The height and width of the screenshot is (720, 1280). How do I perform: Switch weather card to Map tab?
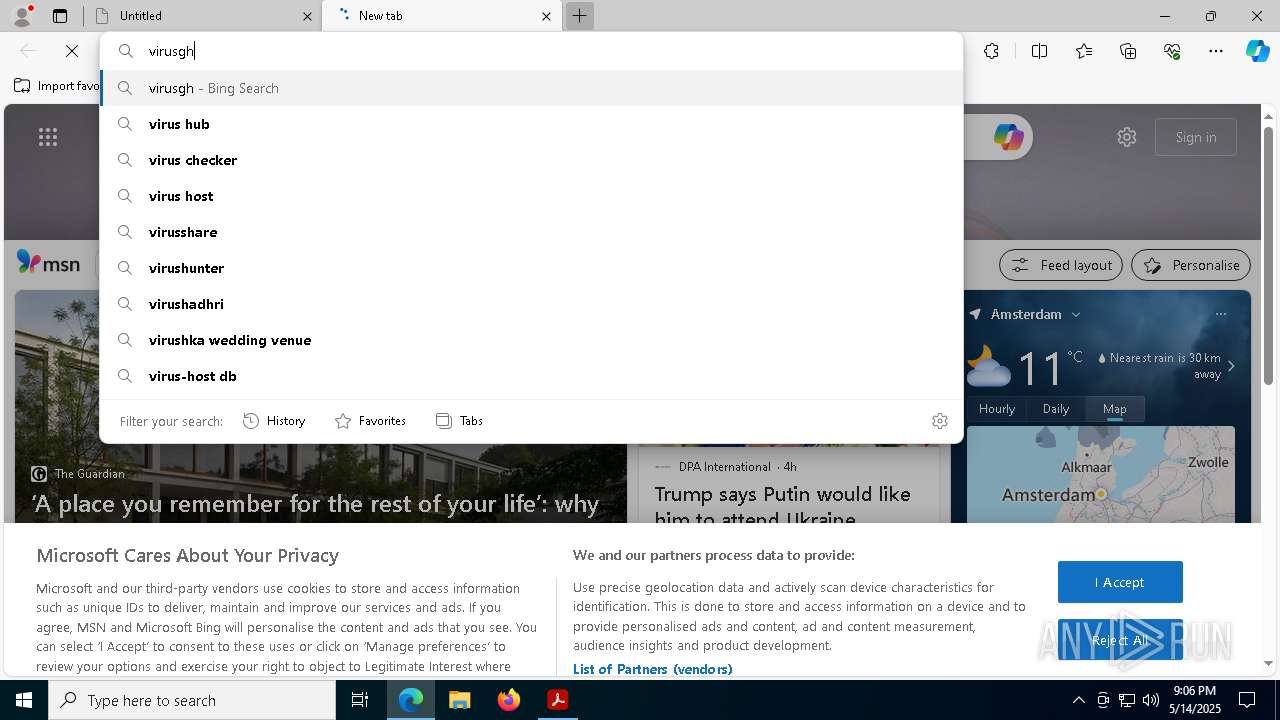coord(1114,408)
